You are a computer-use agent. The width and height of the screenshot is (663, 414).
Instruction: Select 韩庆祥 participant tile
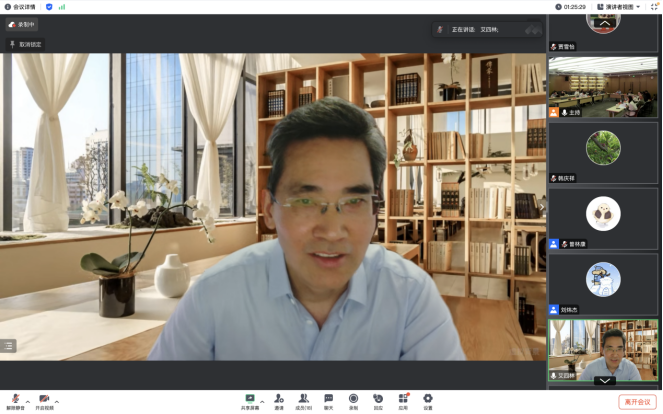[603, 153]
